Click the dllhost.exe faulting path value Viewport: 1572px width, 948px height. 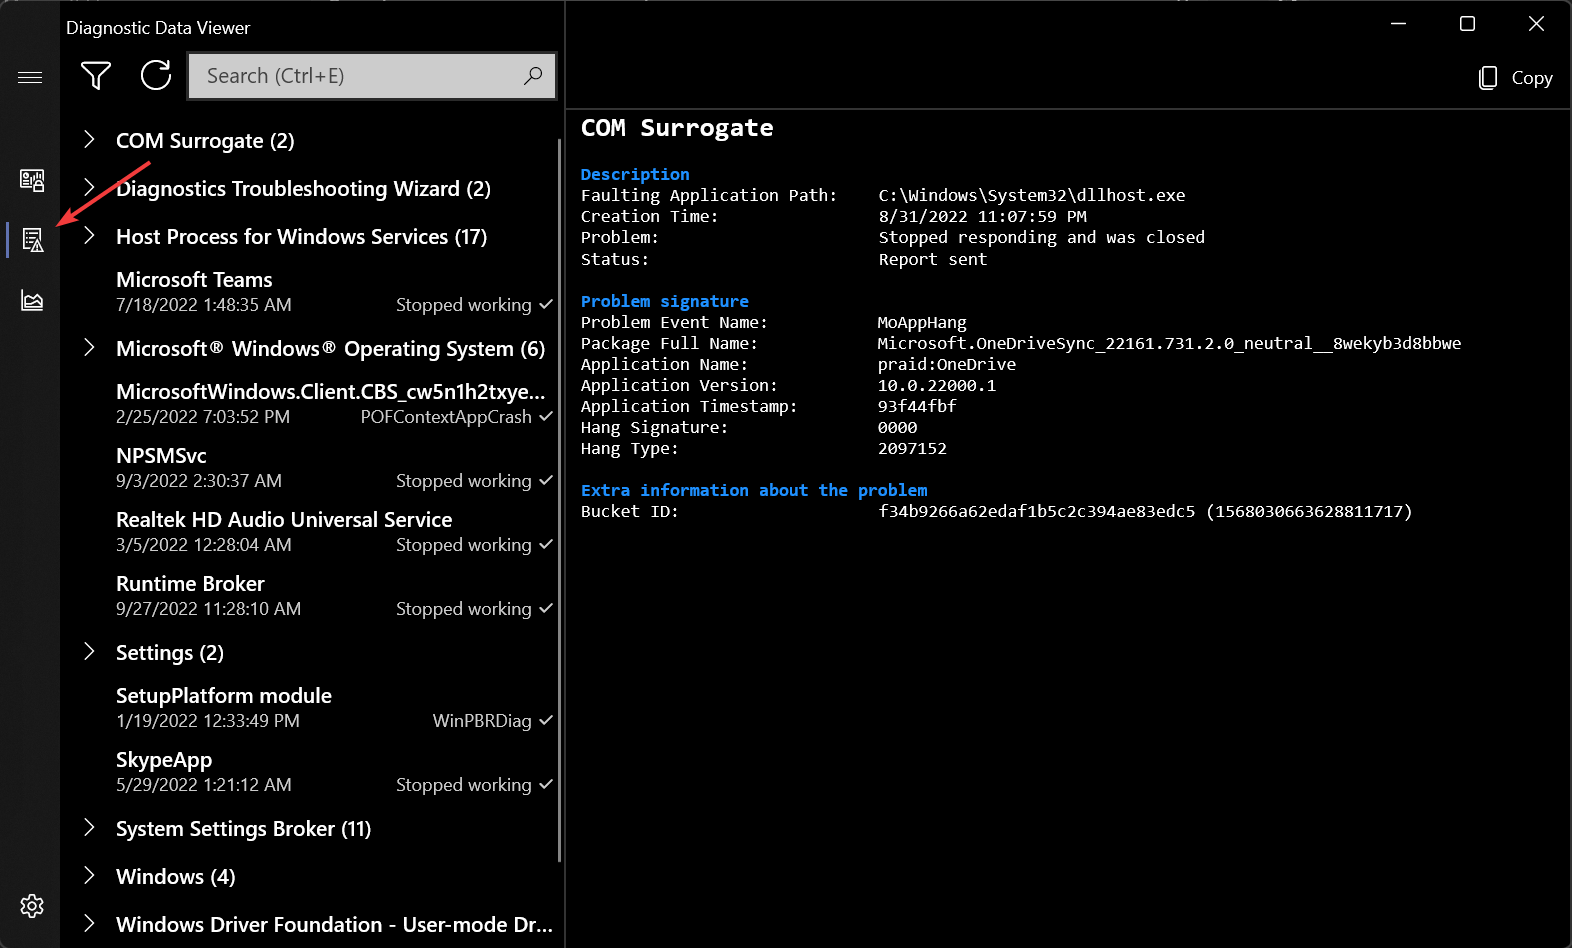click(1032, 195)
